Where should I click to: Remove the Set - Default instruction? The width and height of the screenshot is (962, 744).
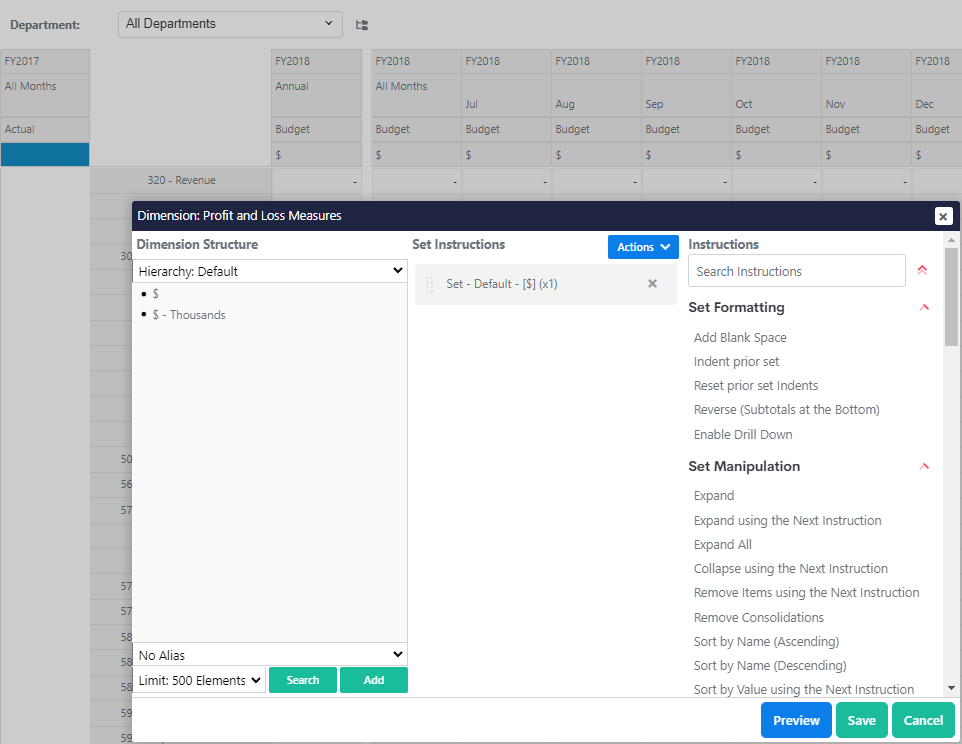pyautogui.click(x=652, y=284)
